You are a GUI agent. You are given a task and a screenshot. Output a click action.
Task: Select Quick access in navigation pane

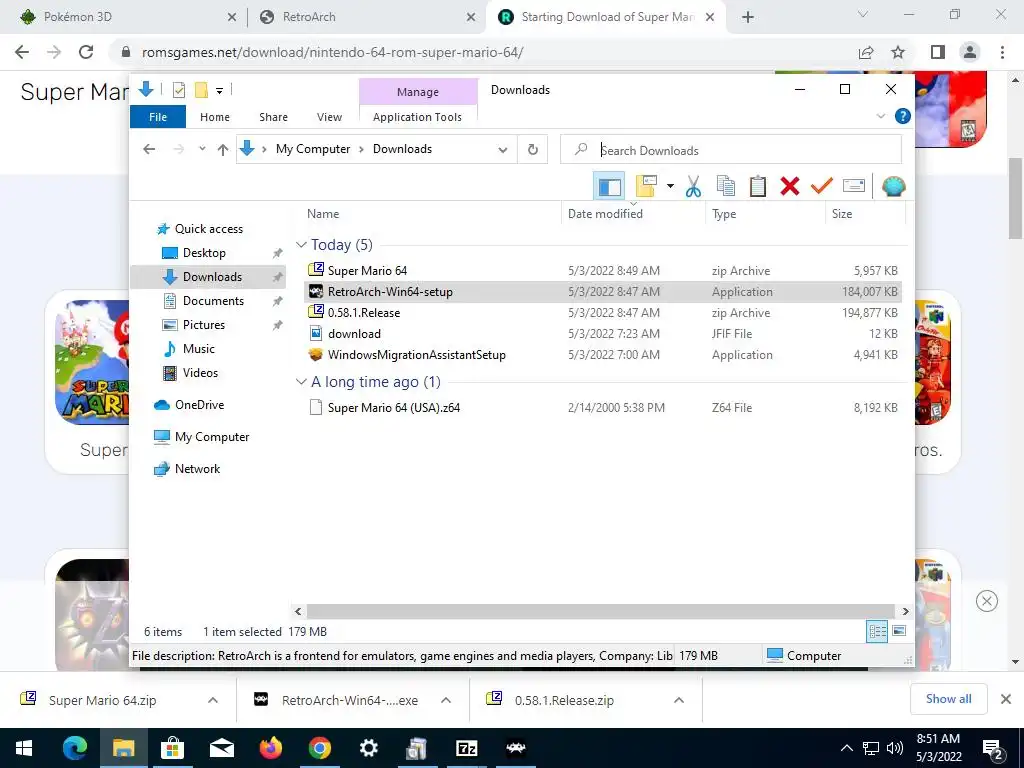click(x=208, y=229)
